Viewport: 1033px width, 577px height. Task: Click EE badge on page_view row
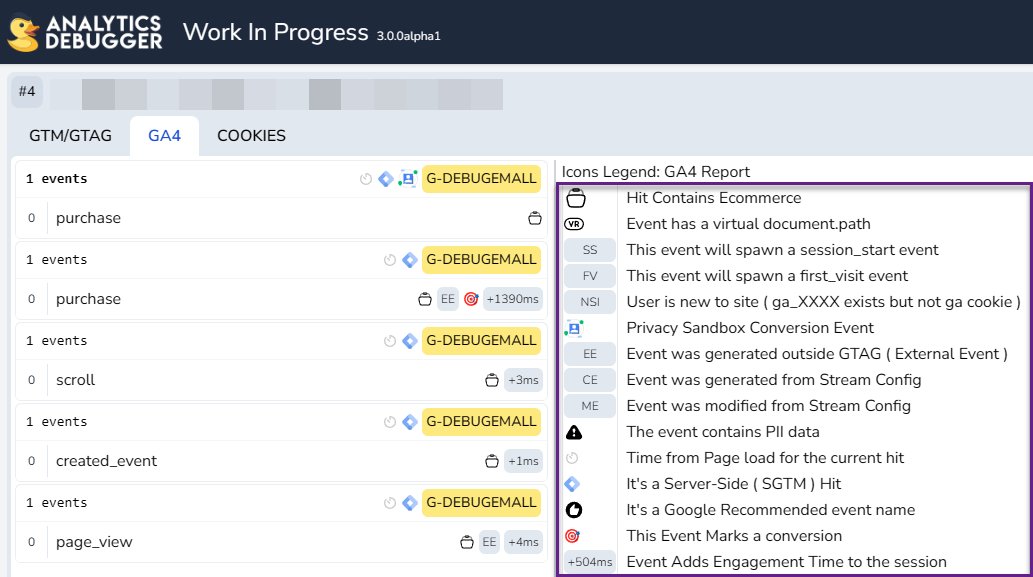(x=489, y=542)
